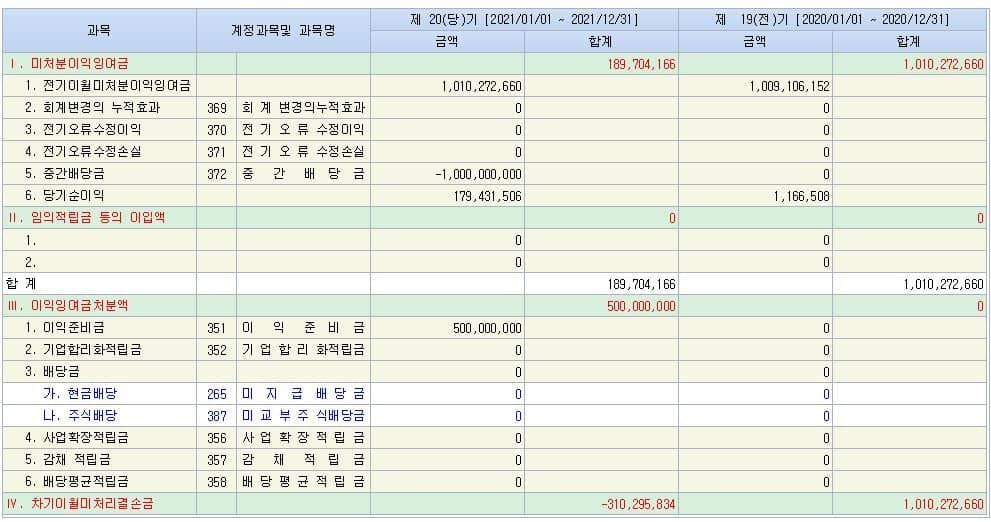Click account code 352
The width and height of the screenshot is (991, 522).
coord(217,350)
